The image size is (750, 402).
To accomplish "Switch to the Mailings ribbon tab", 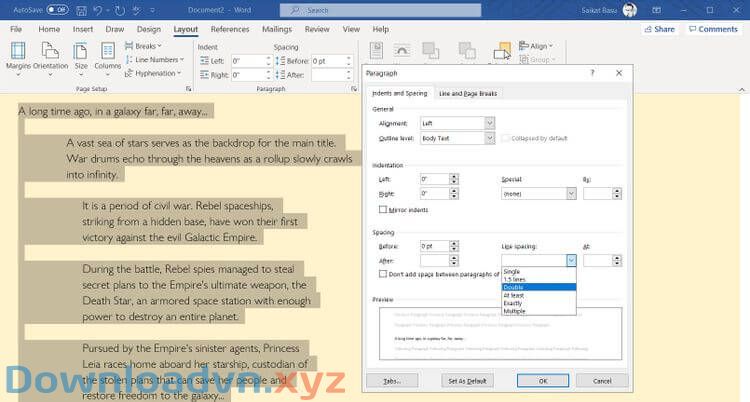I will 277,29.
